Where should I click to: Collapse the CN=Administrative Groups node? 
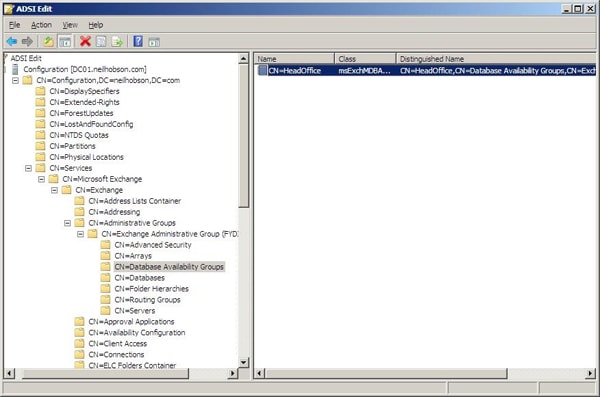click(67, 223)
